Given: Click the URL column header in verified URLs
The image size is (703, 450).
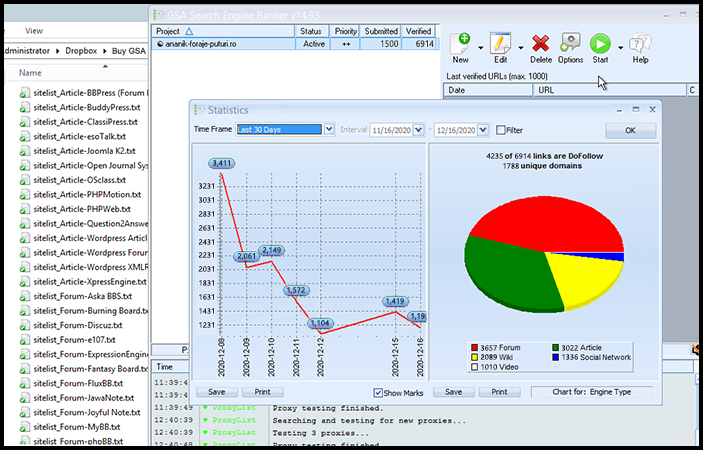Looking at the screenshot, I should 610,90.
